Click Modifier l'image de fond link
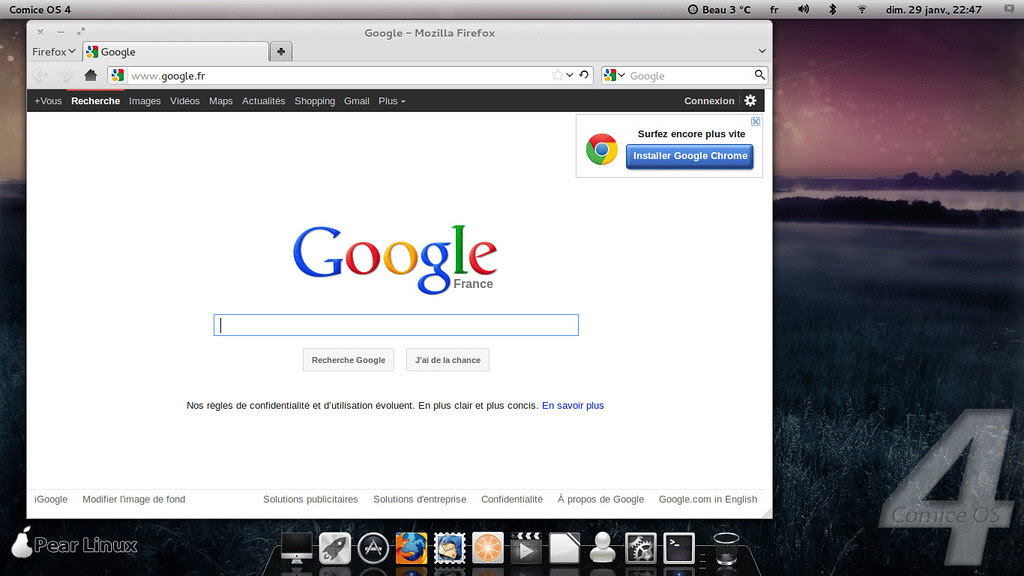This screenshot has height=576, width=1024. tap(134, 499)
